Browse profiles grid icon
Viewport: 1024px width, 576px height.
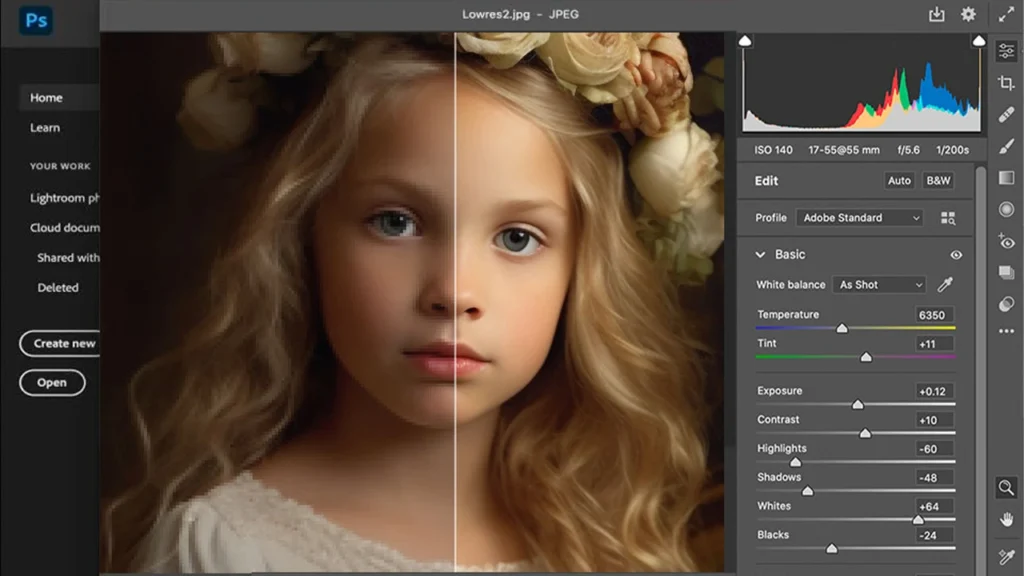pyautogui.click(x=948, y=218)
